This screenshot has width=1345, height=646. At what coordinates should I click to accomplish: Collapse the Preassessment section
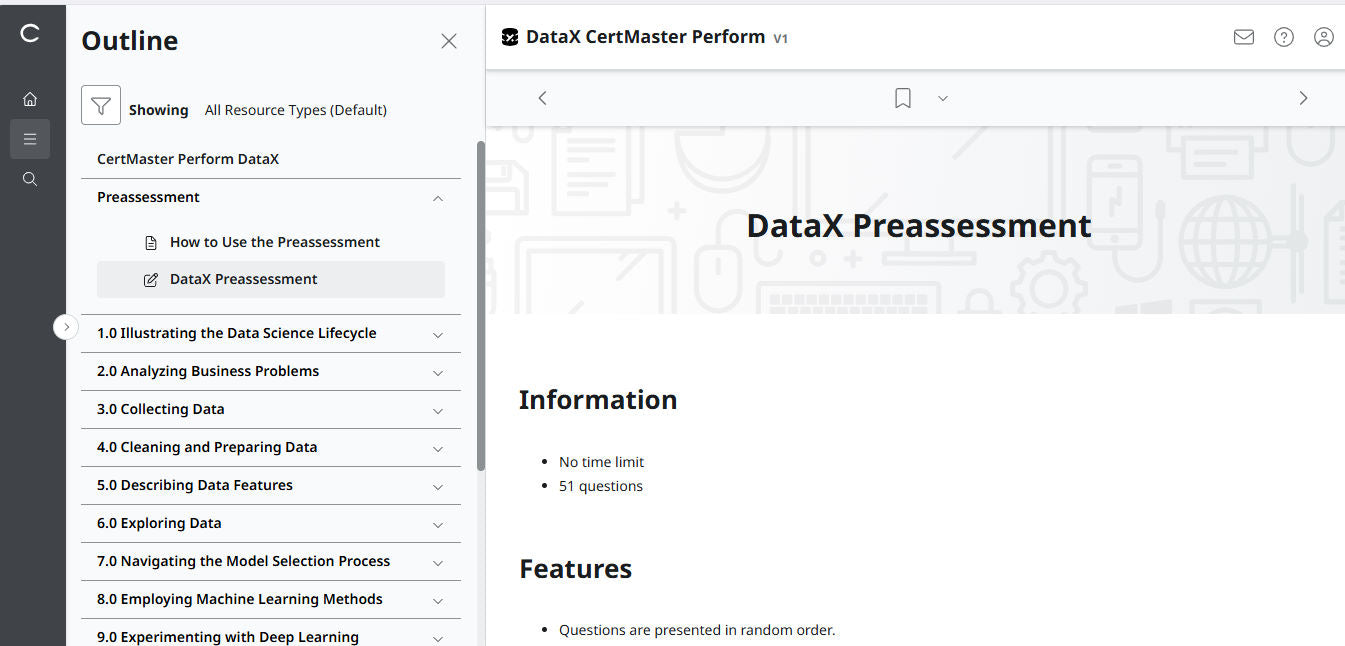point(438,198)
